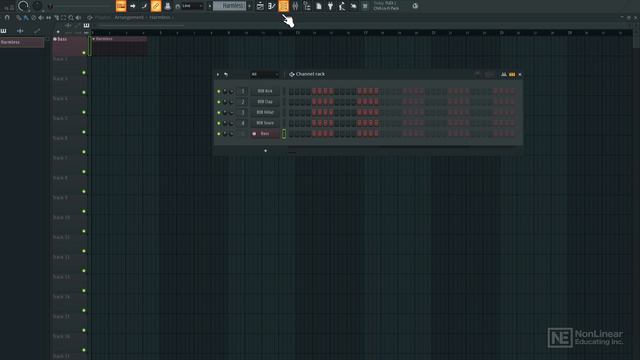Open the project file icon in toolbar
Screen dimensions: 640x360
[319, 6]
